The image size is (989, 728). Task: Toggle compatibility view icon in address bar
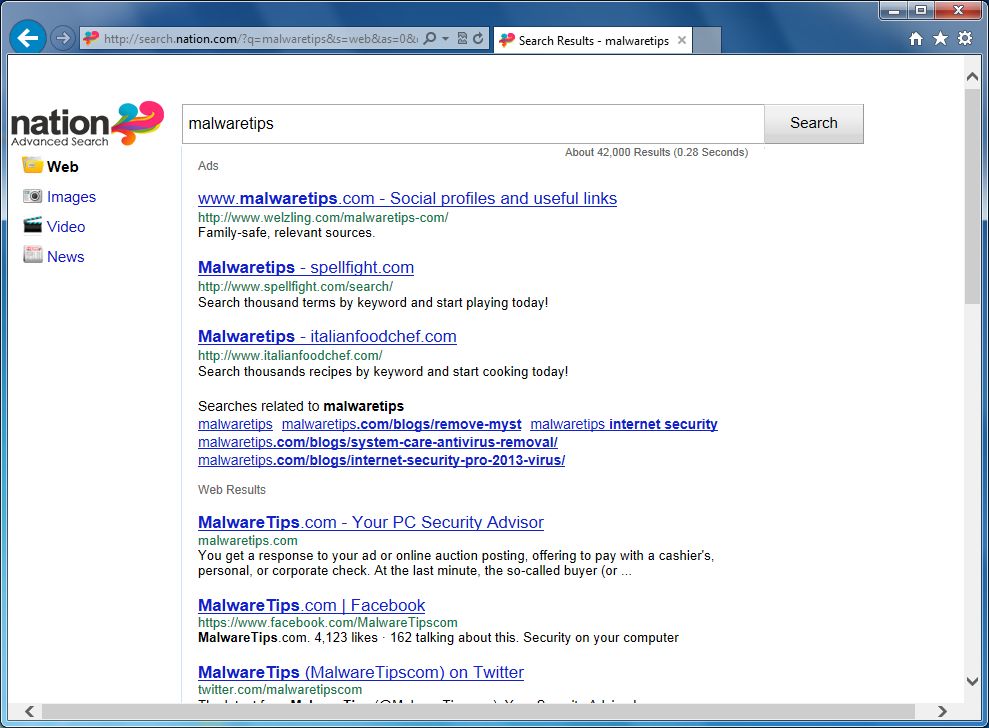point(462,38)
